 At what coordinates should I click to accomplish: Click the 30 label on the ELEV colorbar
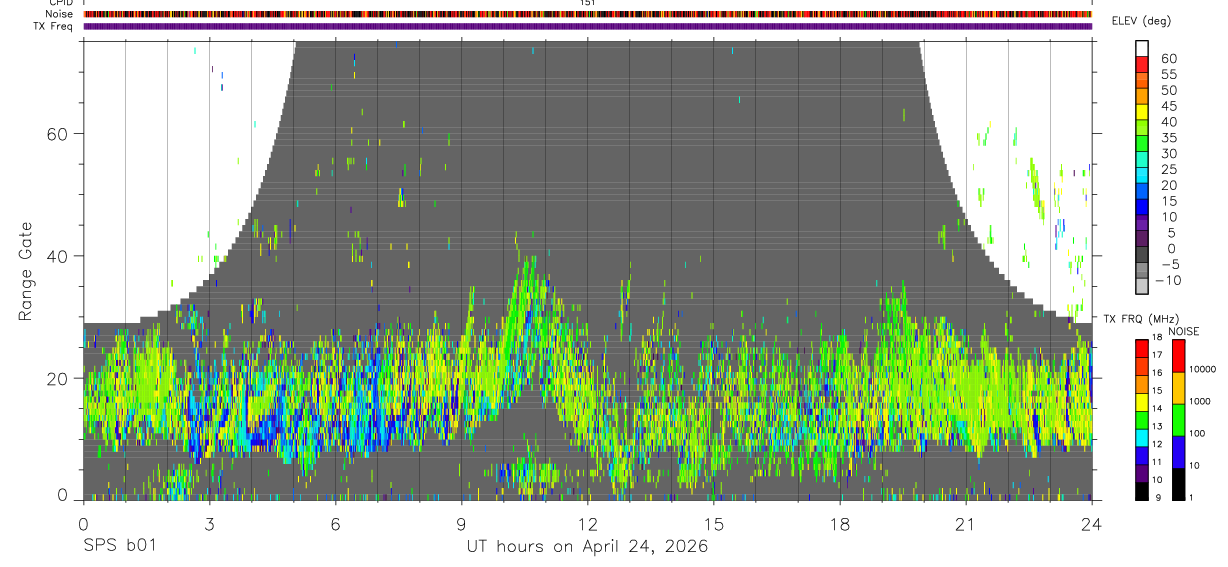[1168, 154]
